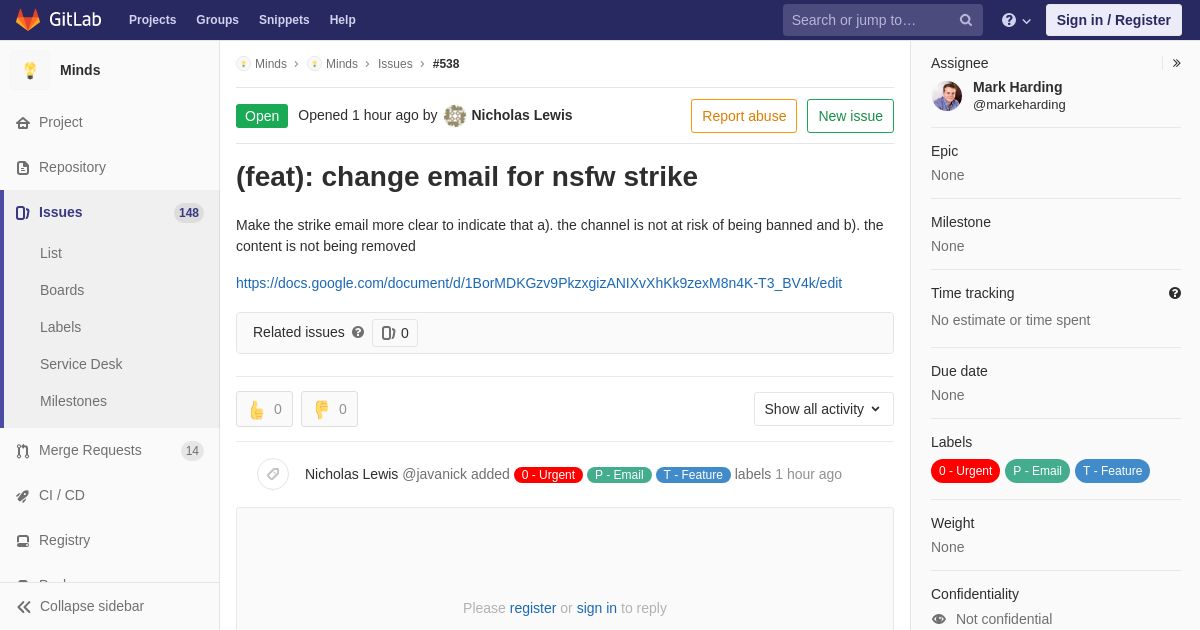Viewport: 1200px width, 630px height.
Task: Click the Report abuse button
Action: (x=744, y=116)
